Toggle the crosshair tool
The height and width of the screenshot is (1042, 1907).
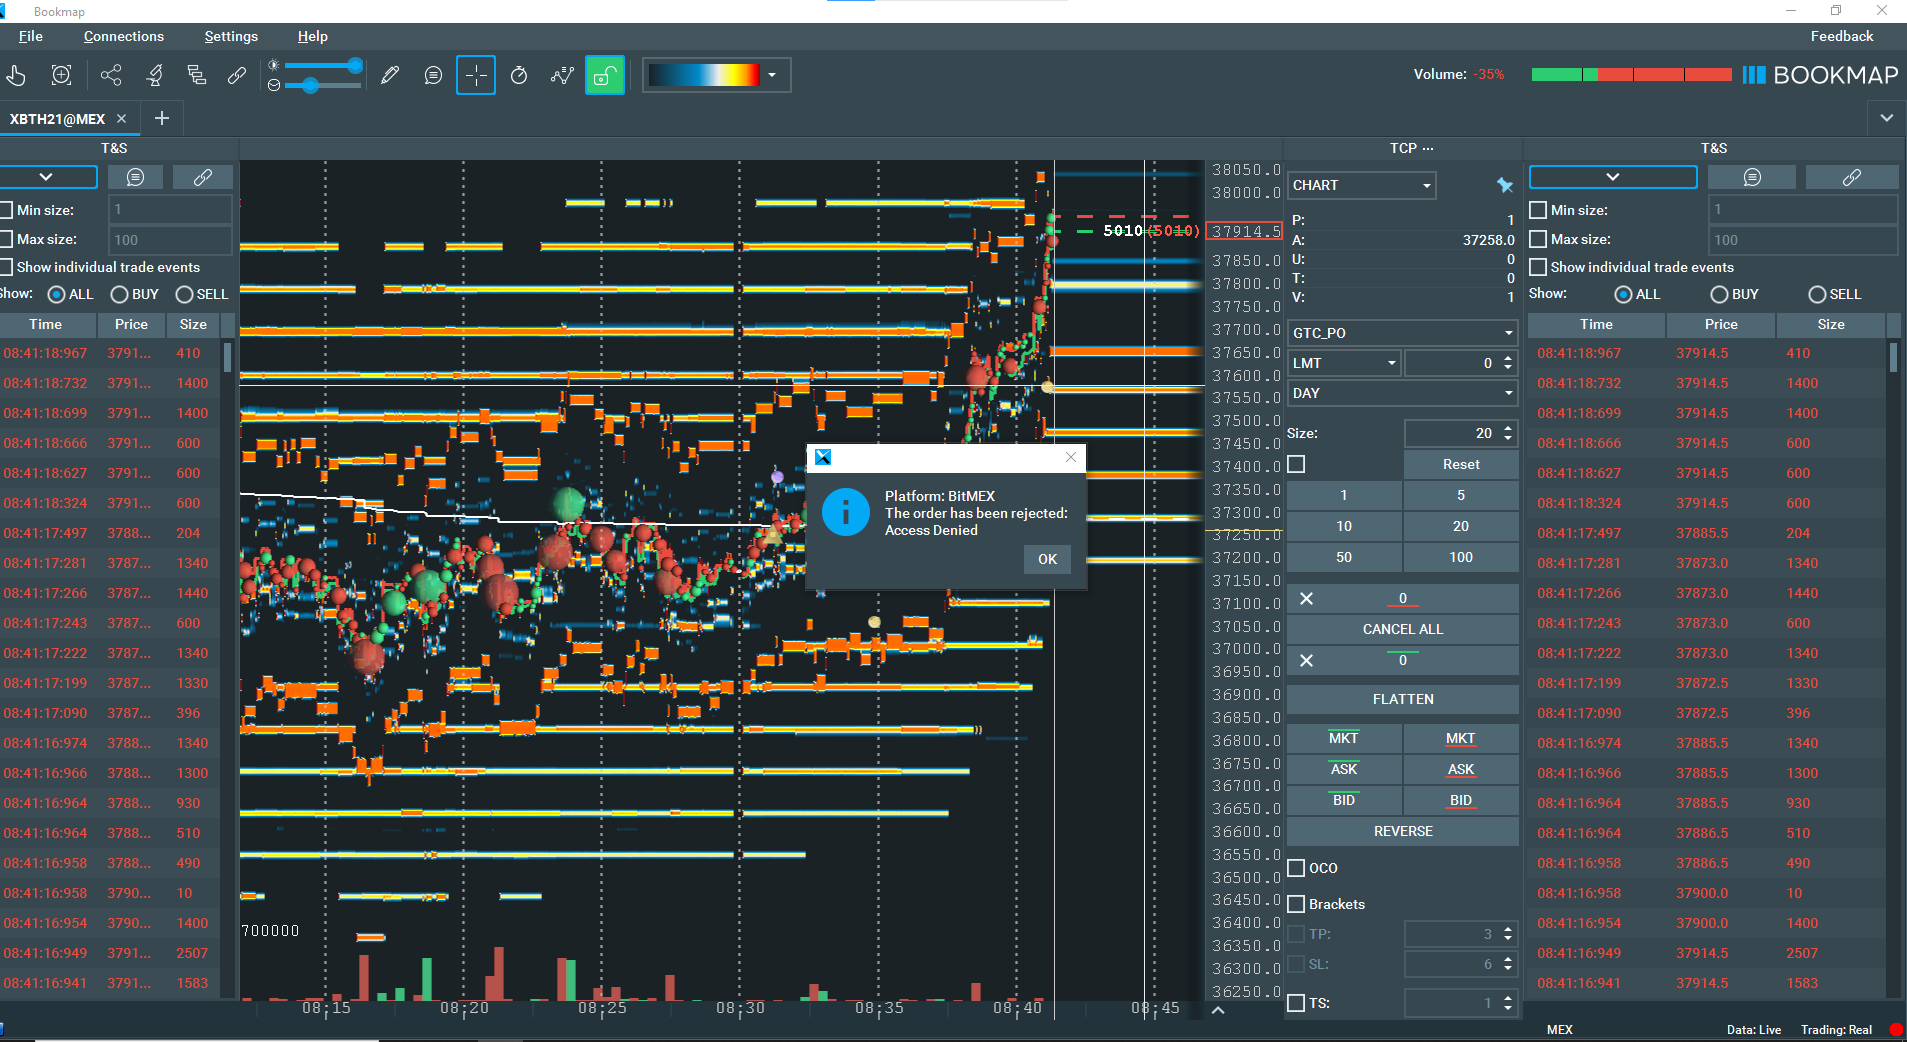(x=476, y=75)
